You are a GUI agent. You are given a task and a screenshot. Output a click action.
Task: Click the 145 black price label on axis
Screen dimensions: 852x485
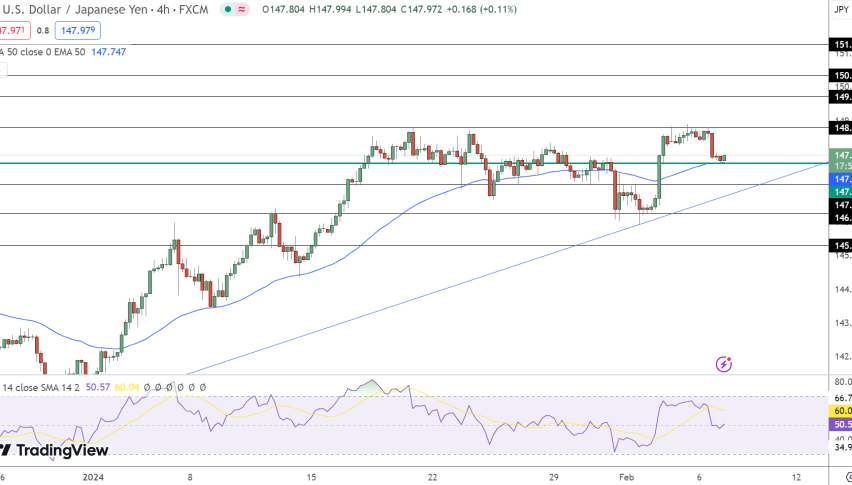coord(841,245)
